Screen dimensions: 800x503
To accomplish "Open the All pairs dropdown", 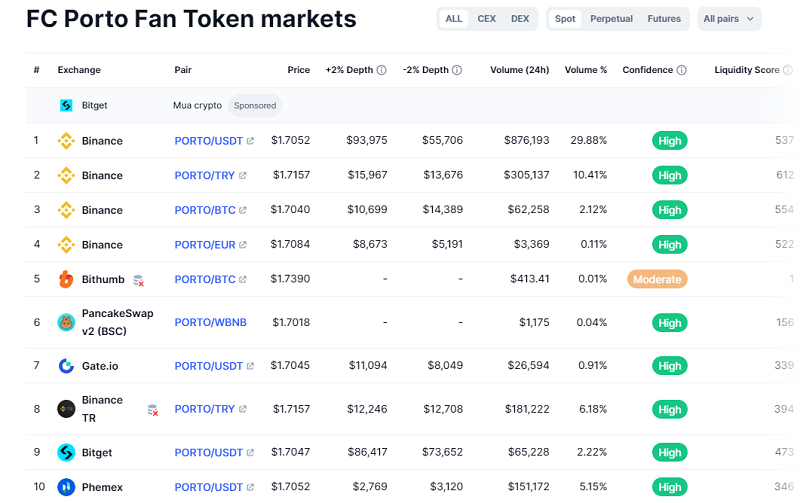I will (x=728, y=19).
